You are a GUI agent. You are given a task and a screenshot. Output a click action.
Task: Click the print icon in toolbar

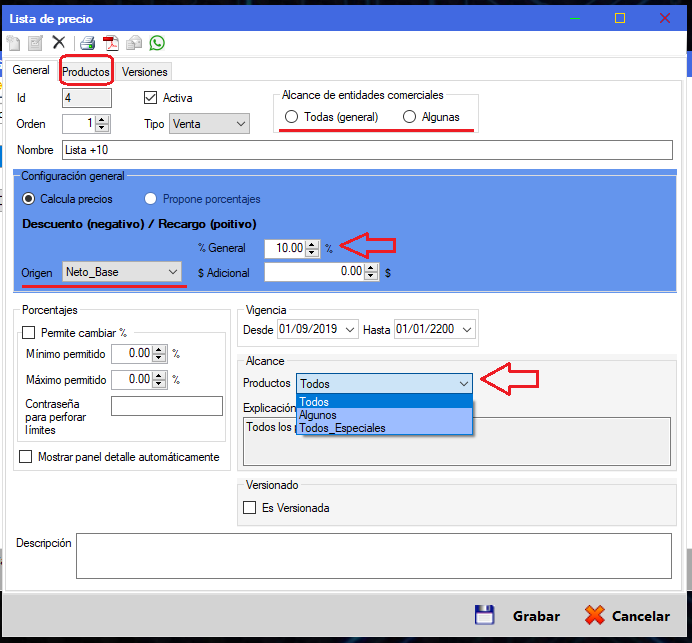88,43
